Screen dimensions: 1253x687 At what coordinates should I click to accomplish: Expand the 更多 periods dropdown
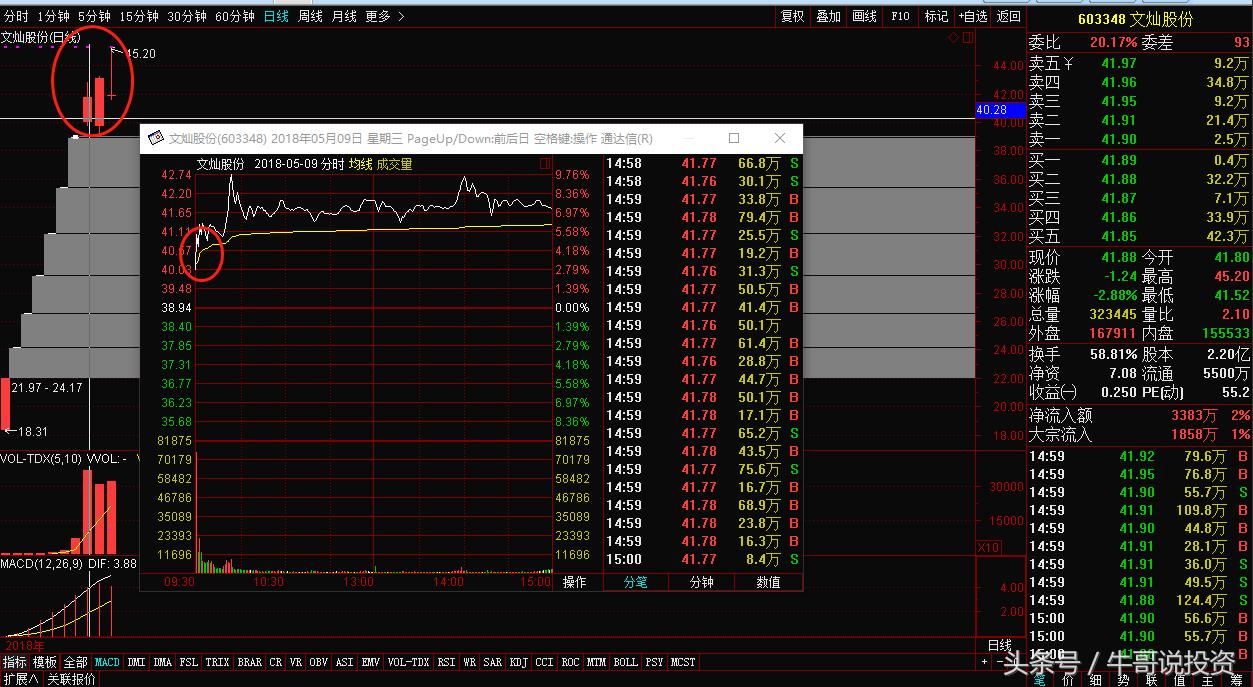coord(384,16)
